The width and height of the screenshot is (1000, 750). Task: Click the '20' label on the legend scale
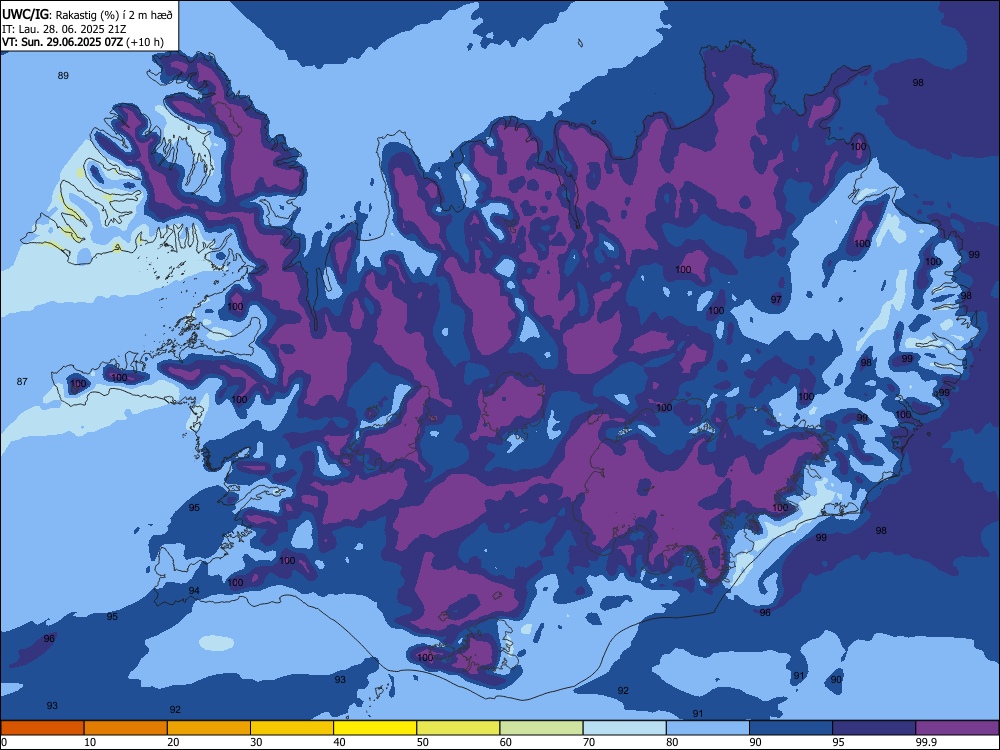[x=173, y=742]
